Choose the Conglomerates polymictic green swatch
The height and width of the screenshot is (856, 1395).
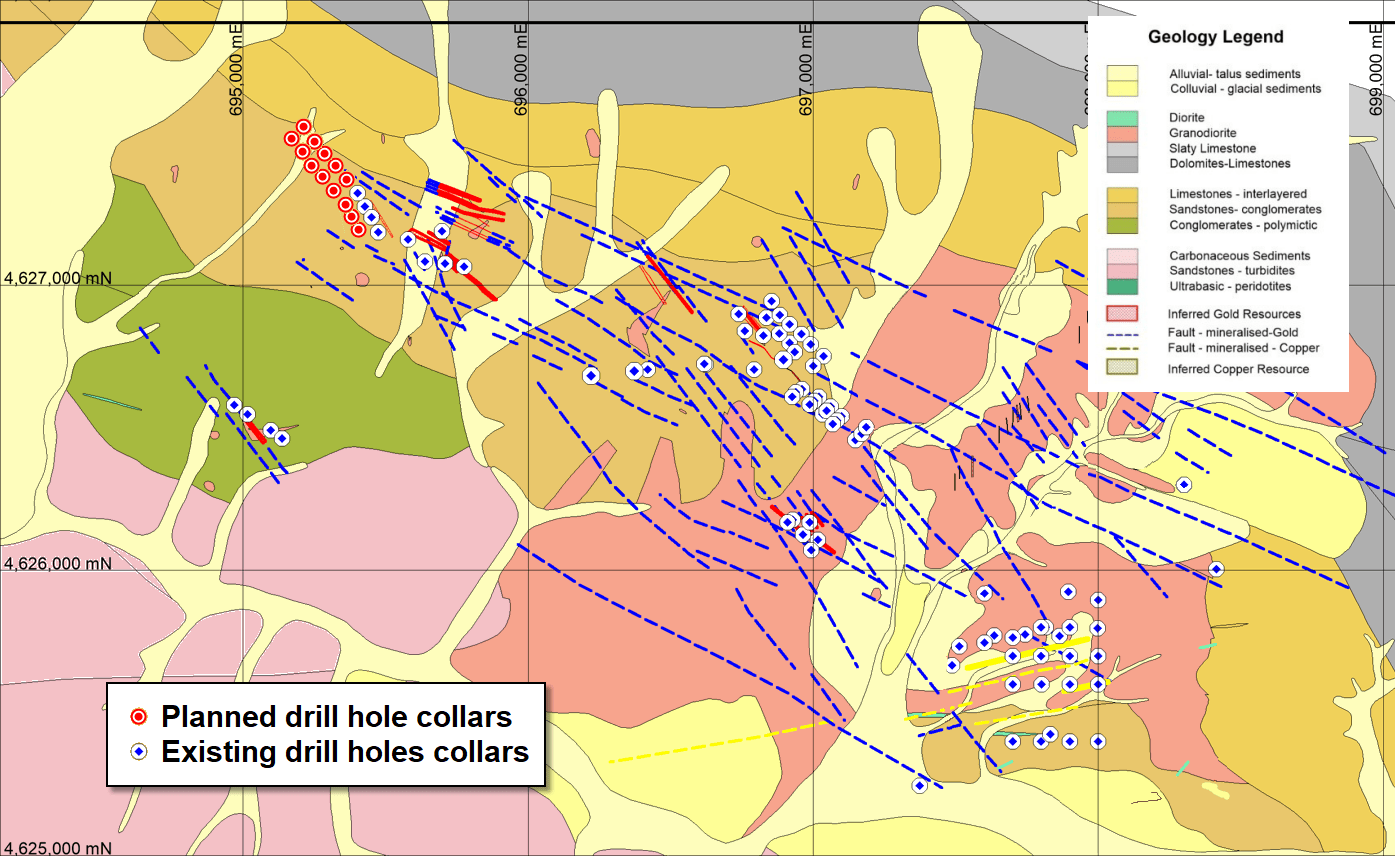(x=1122, y=225)
